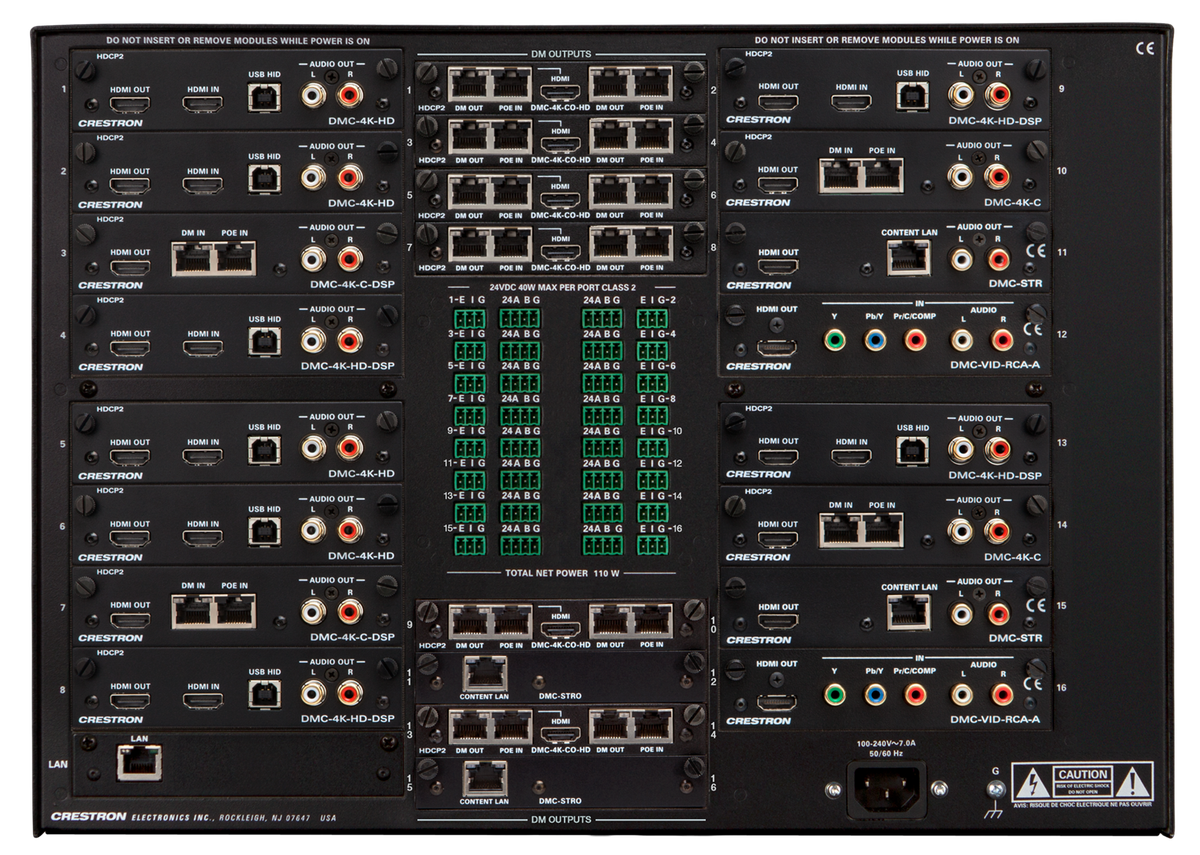Select the HDMI IN port on slot 9

point(852,101)
